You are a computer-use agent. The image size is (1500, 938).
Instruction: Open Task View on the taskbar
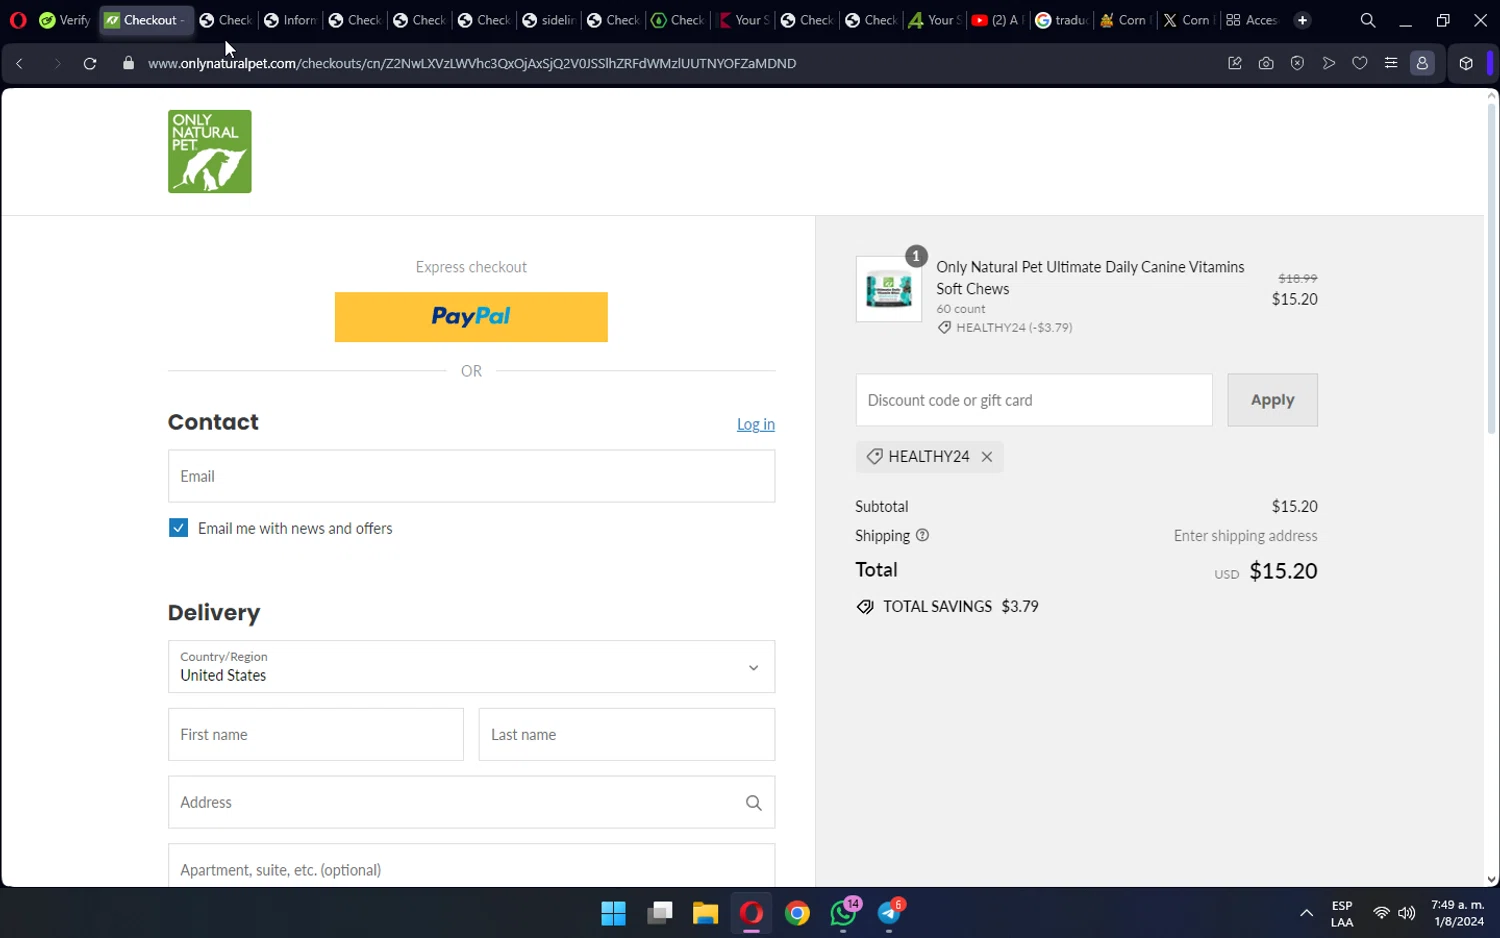pyautogui.click(x=660, y=913)
